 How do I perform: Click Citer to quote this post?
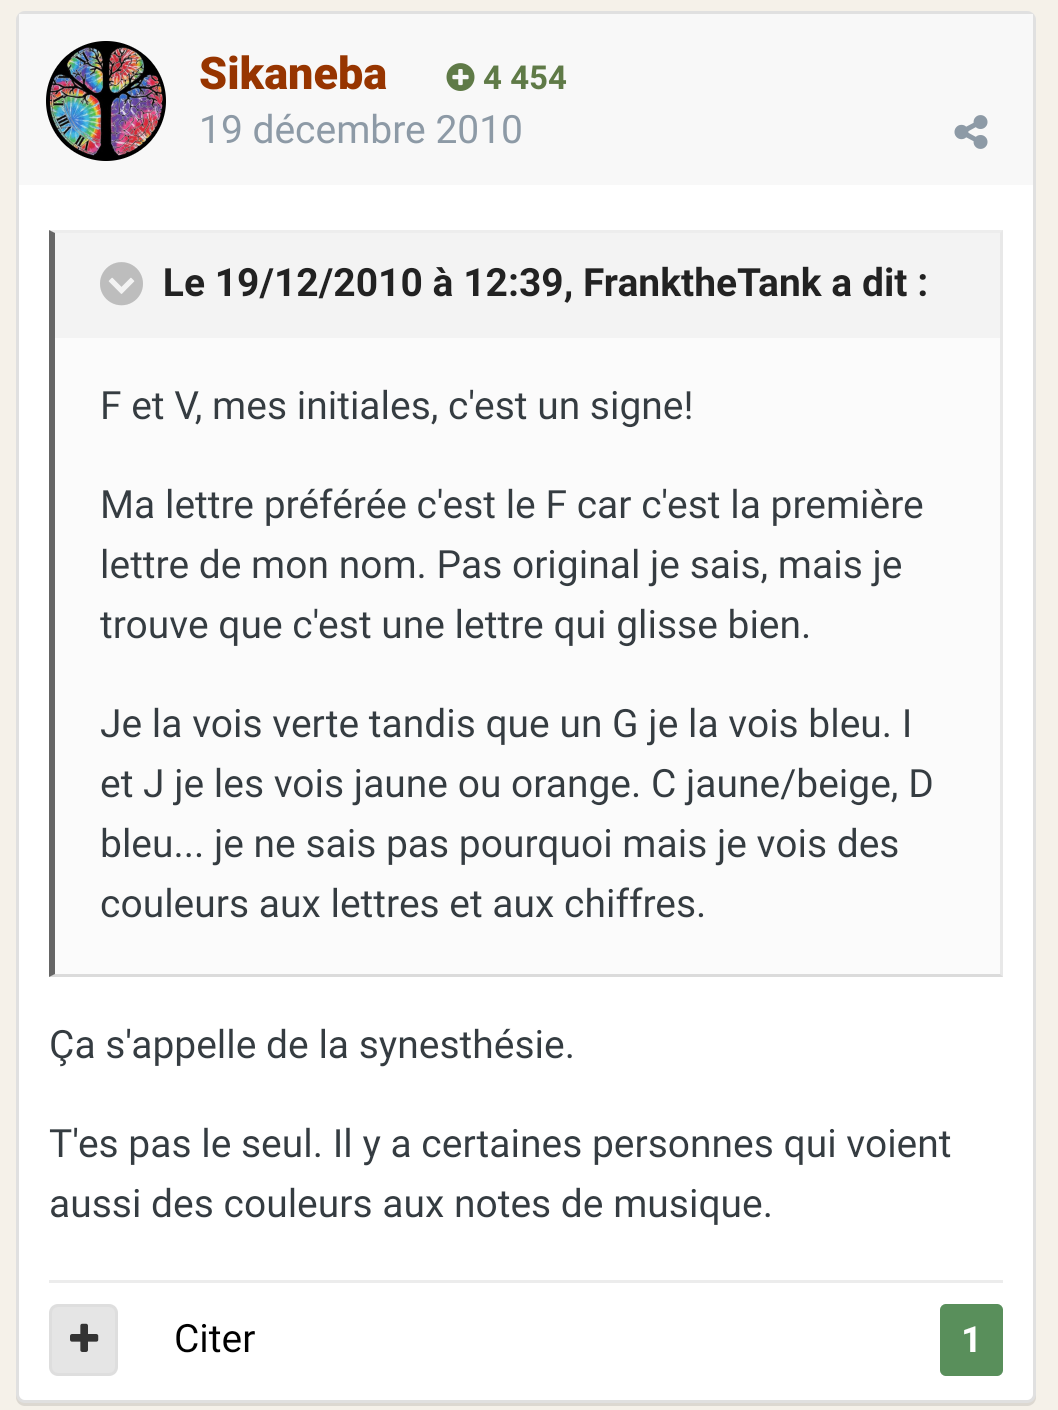(215, 1339)
